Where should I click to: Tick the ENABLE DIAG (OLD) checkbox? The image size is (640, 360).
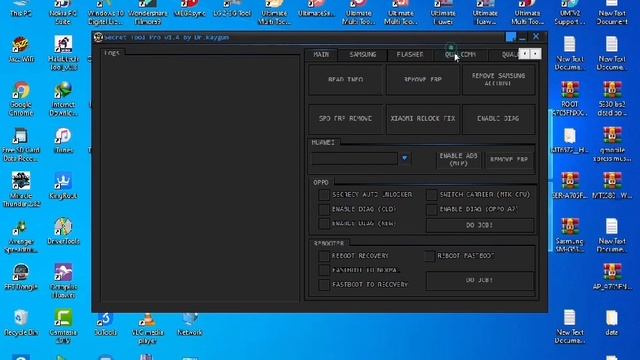324,209
